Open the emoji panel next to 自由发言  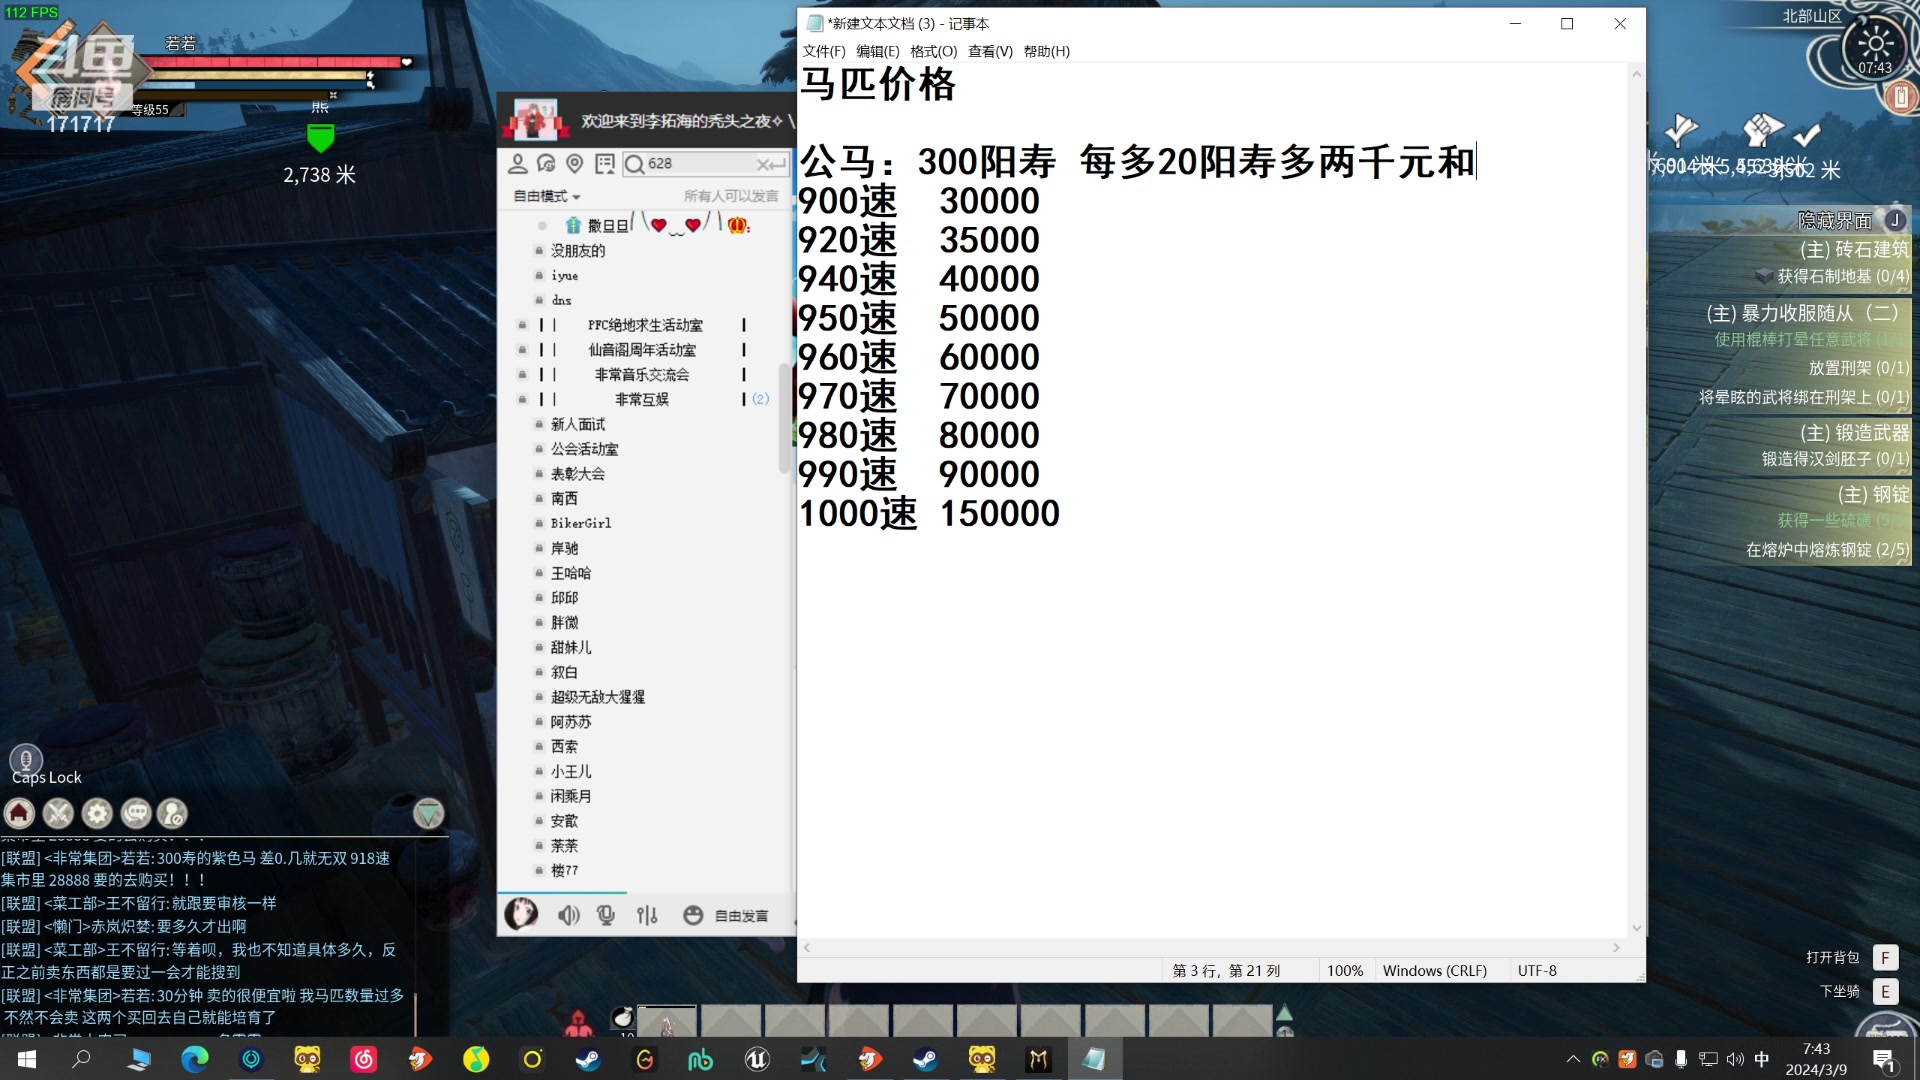click(692, 915)
